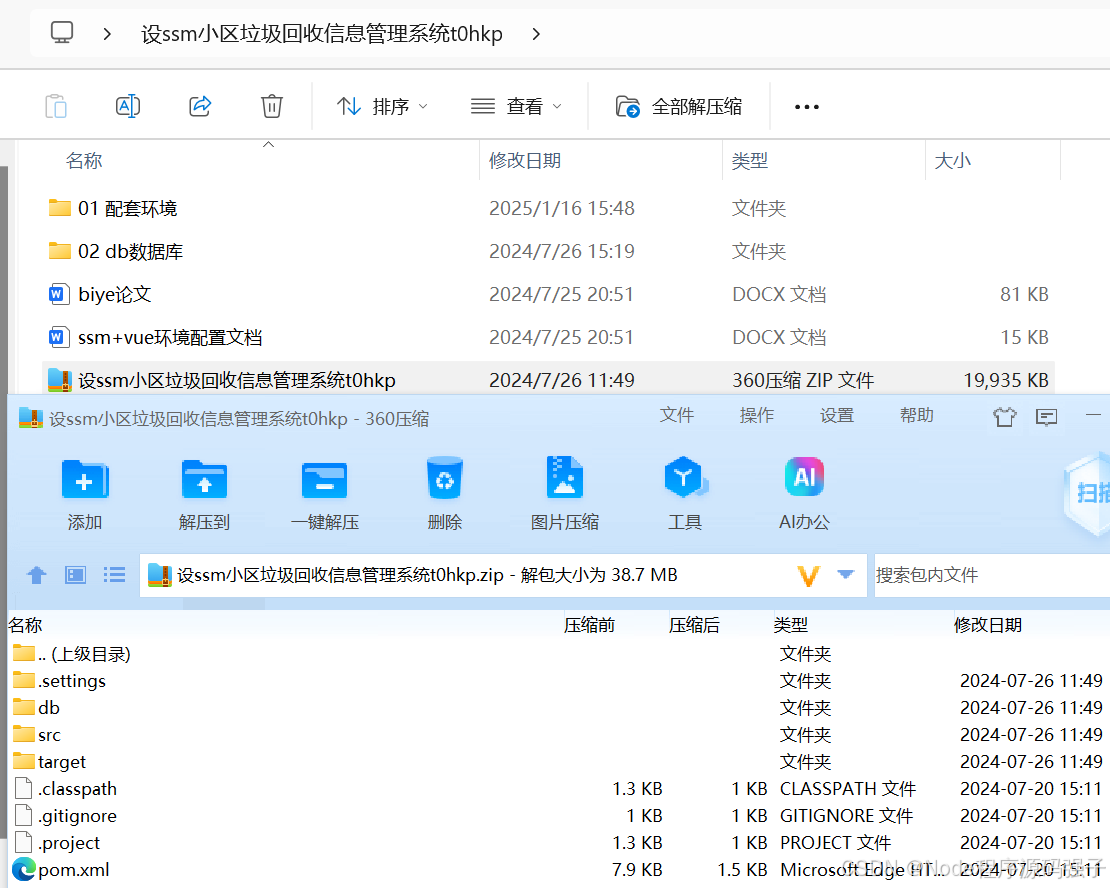Click the up-arrow parent directory icon
The width and height of the screenshot is (1110, 888).
[37, 575]
